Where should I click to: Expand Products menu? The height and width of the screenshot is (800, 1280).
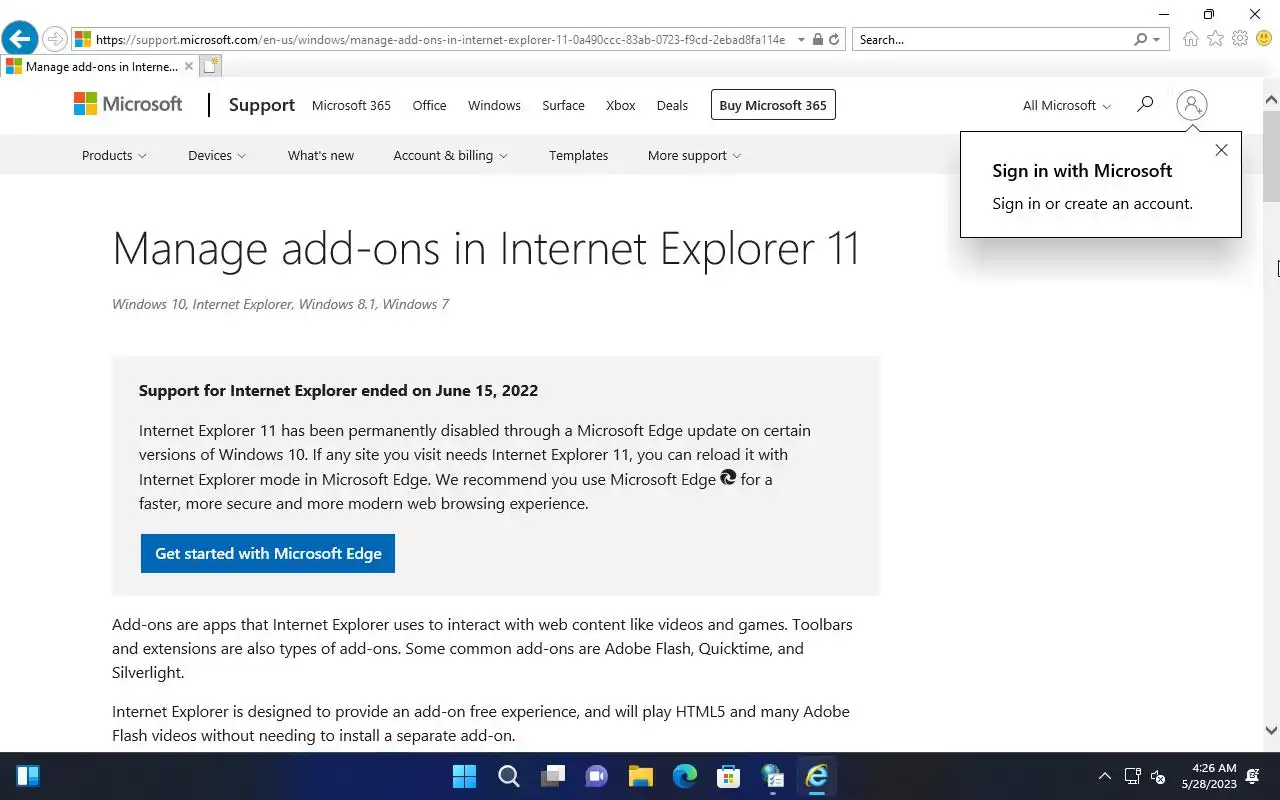pos(114,155)
